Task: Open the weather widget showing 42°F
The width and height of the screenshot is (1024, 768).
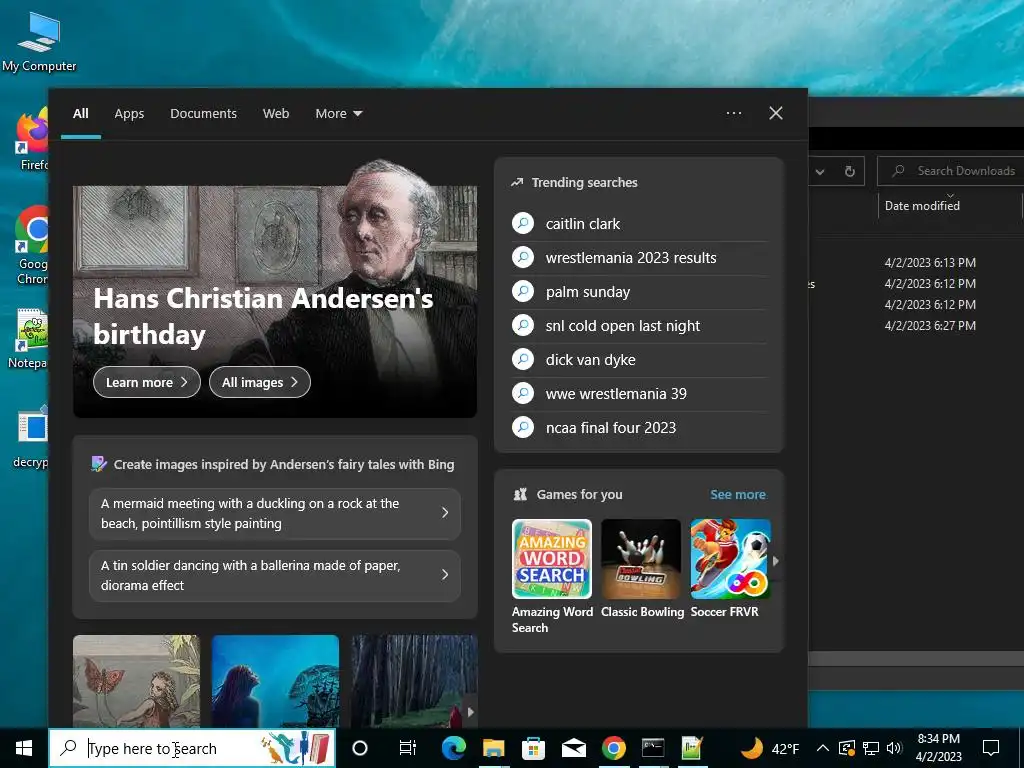Action: click(770, 748)
